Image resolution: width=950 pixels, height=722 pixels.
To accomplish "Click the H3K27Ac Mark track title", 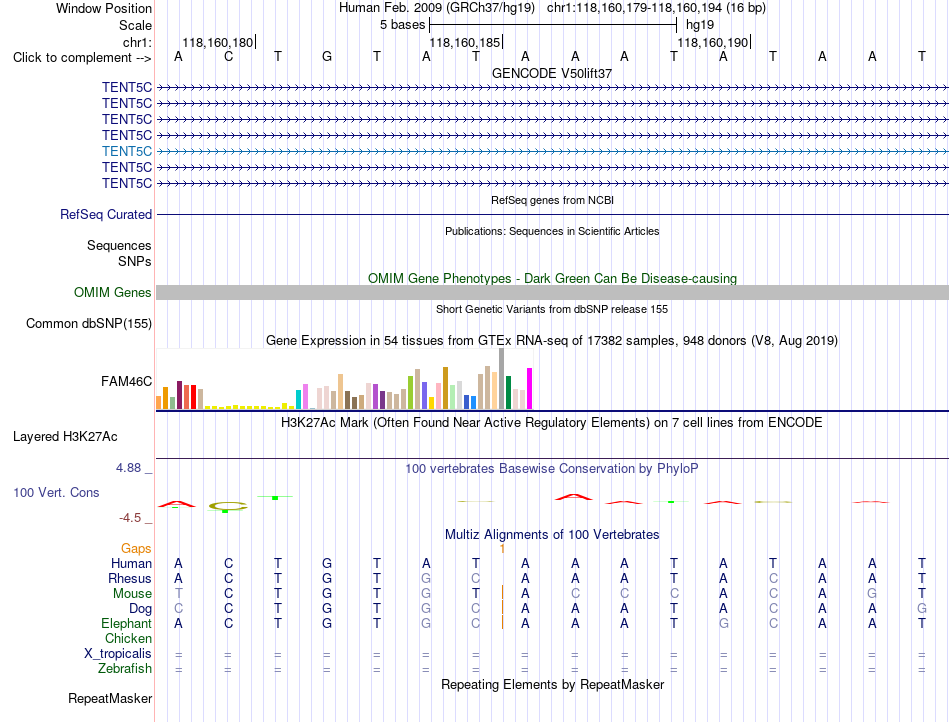I will click(552, 422).
